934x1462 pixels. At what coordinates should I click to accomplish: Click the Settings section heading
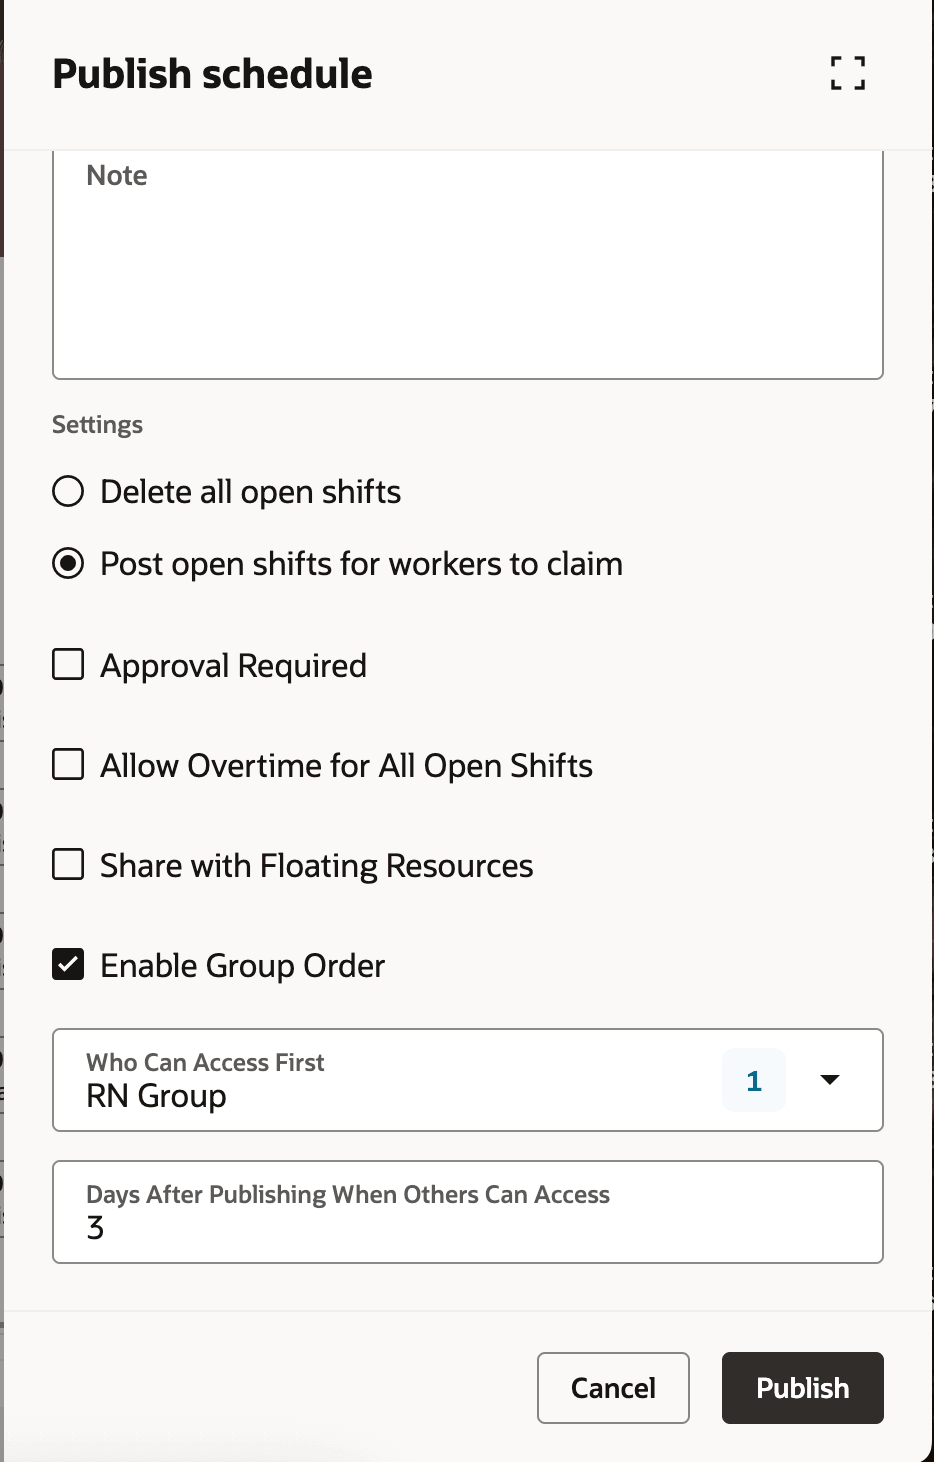tap(97, 425)
